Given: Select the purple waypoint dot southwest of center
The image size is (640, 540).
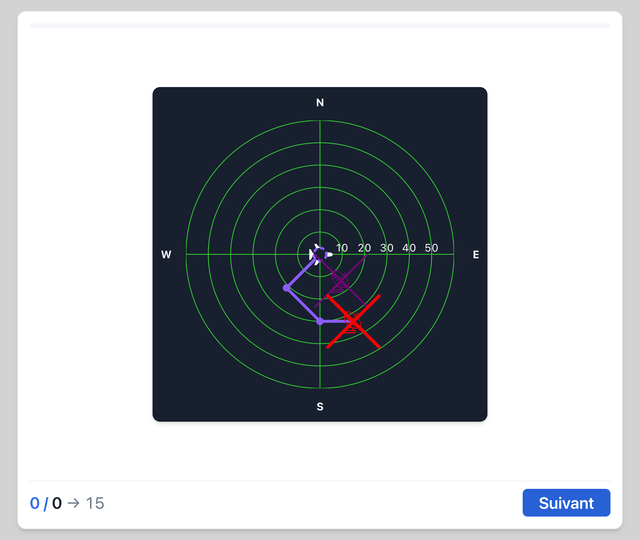Looking at the screenshot, I should 287,288.
